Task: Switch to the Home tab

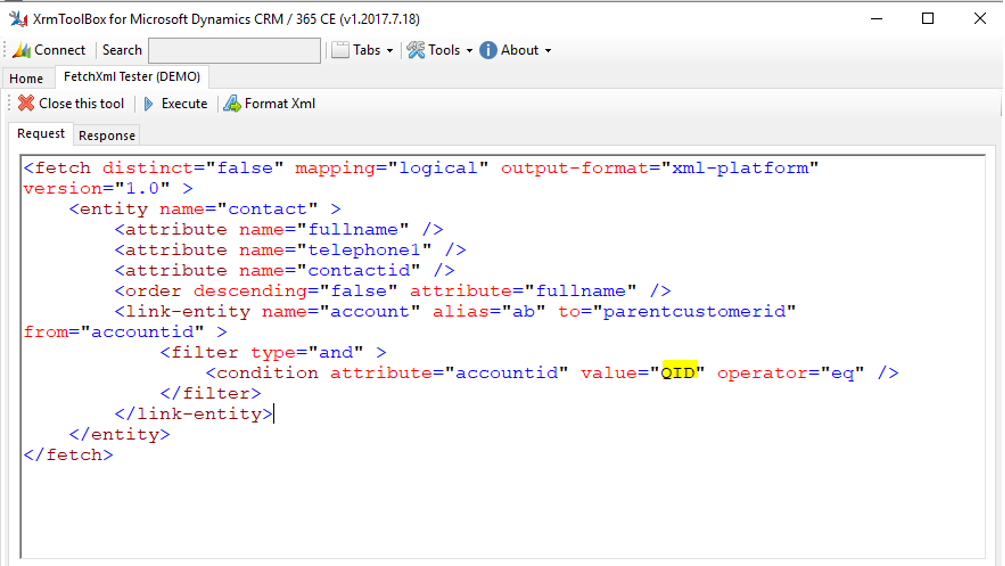Action: pyautogui.click(x=26, y=78)
